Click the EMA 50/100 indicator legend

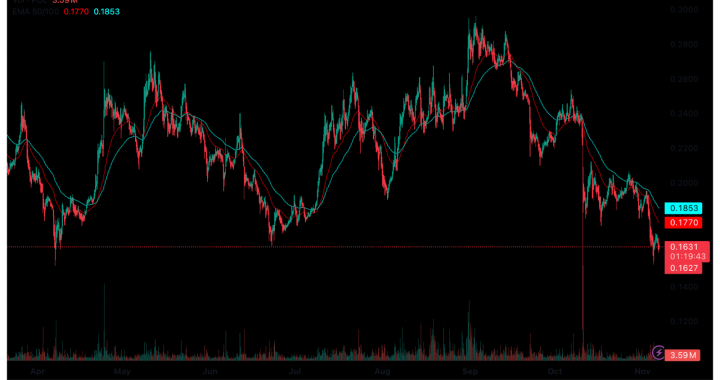pos(36,11)
